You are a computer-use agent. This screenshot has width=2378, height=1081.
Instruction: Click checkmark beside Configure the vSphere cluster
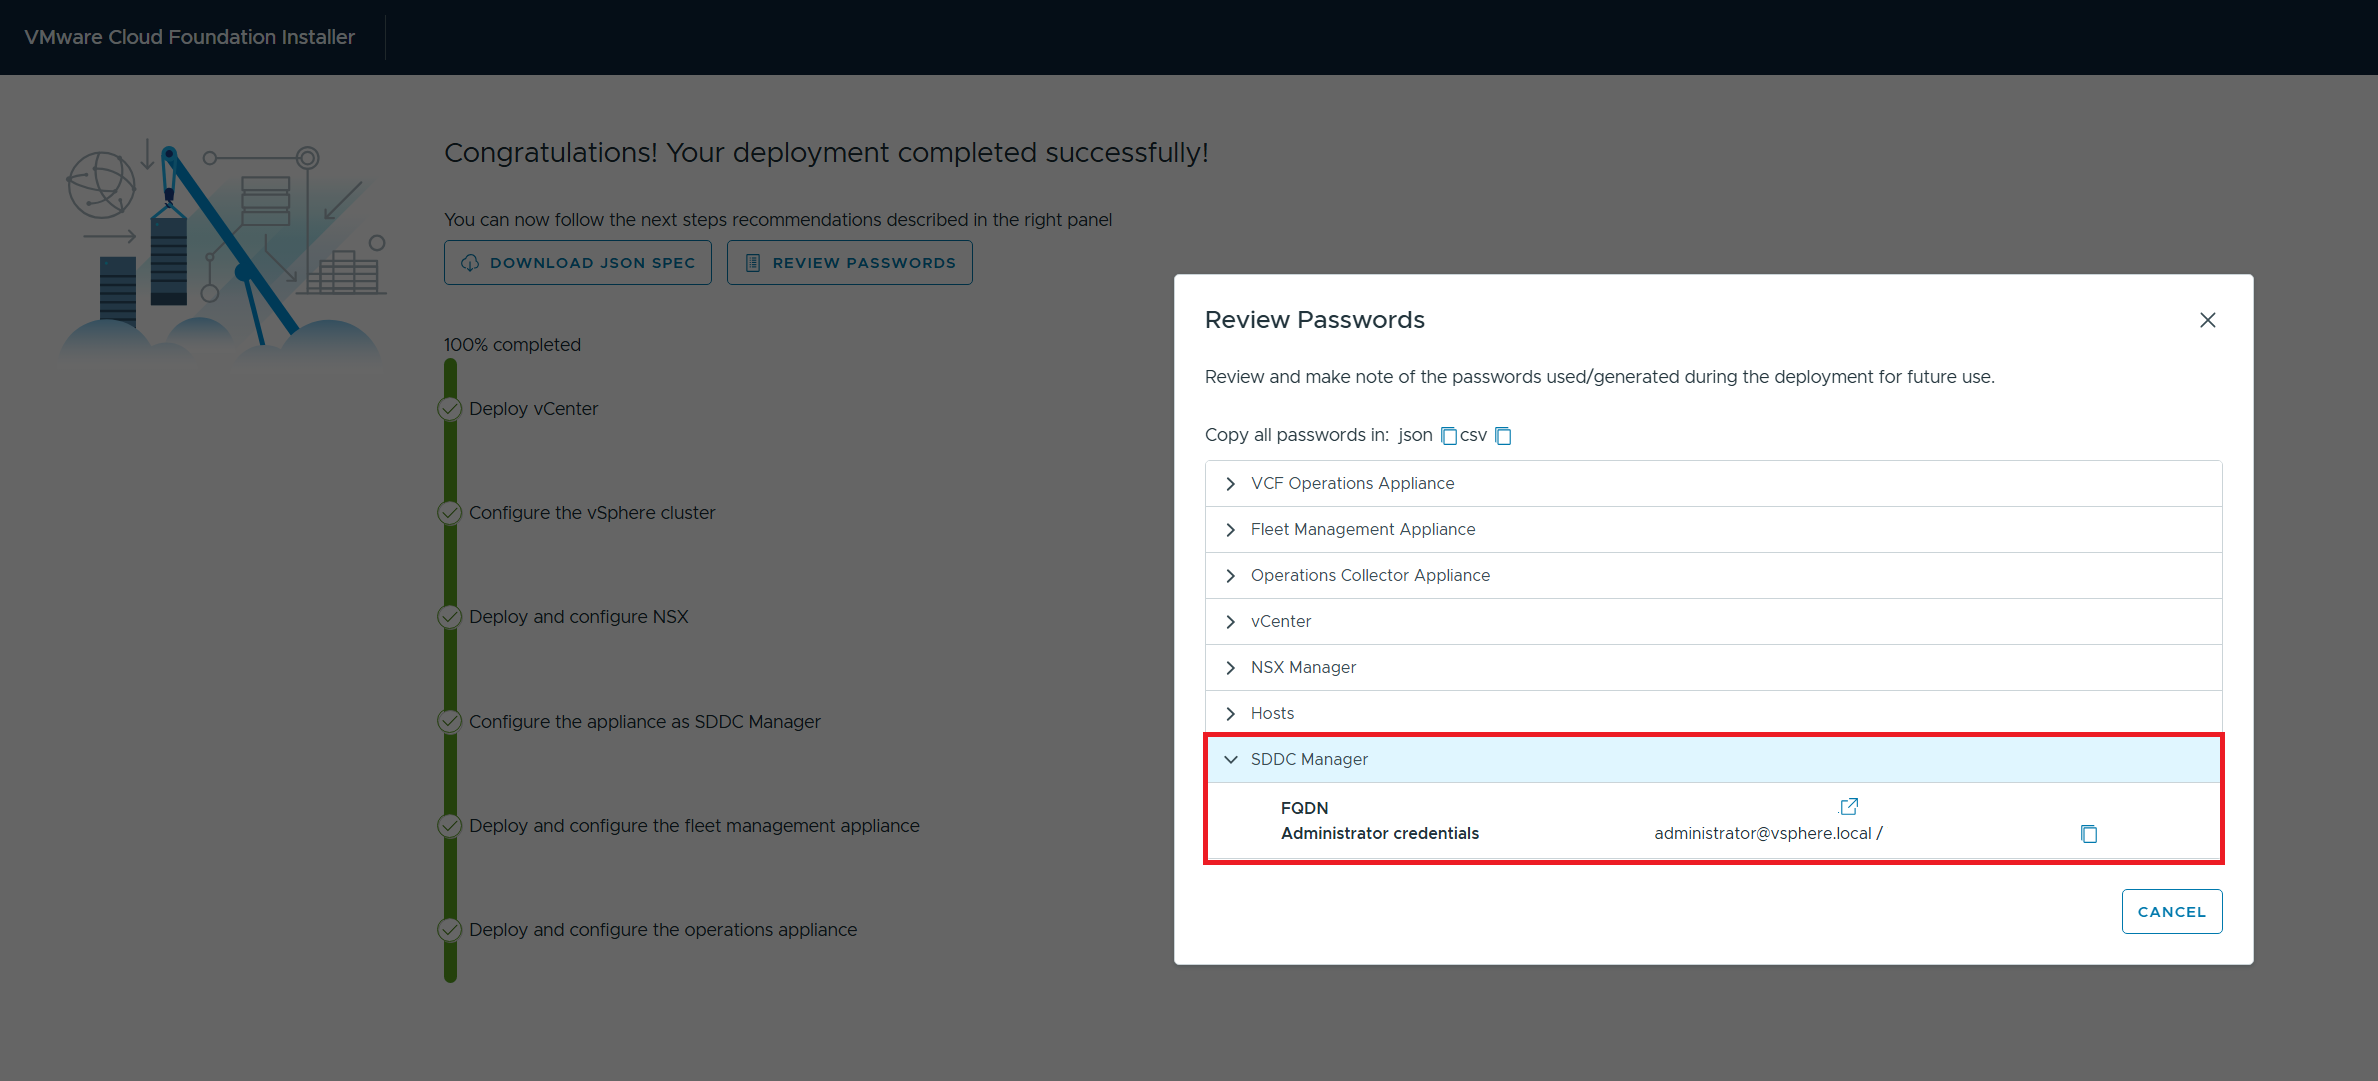450,513
